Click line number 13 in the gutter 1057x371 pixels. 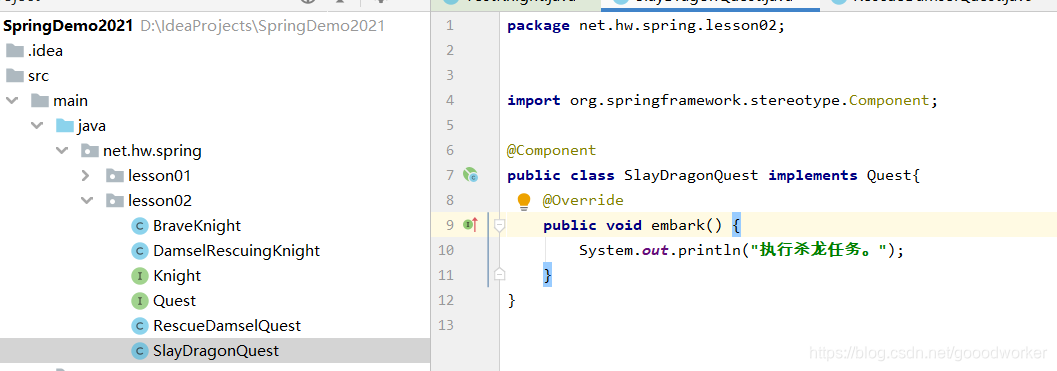pos(446,325)
